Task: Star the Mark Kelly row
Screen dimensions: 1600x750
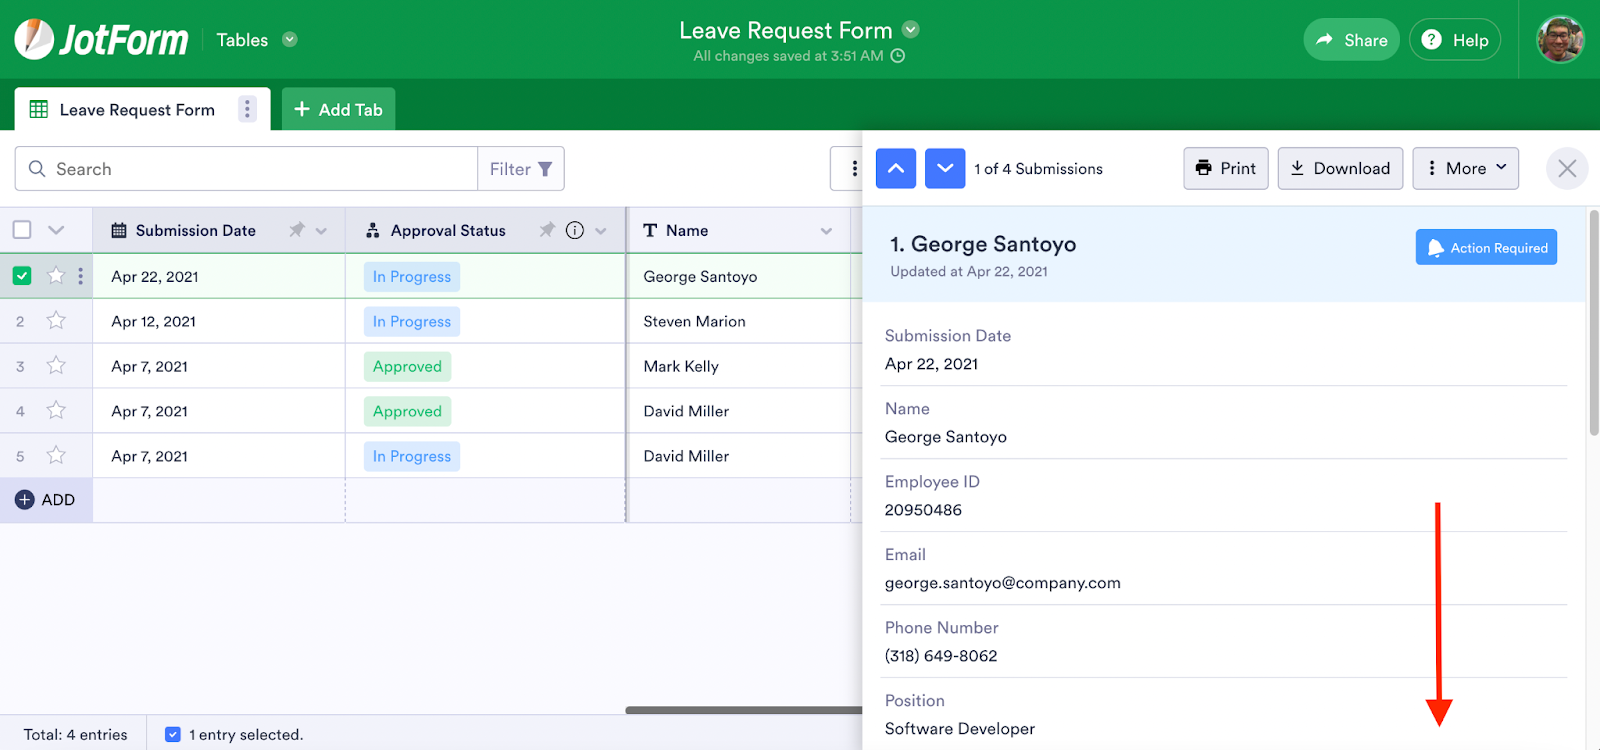Action: pos(56,365)
